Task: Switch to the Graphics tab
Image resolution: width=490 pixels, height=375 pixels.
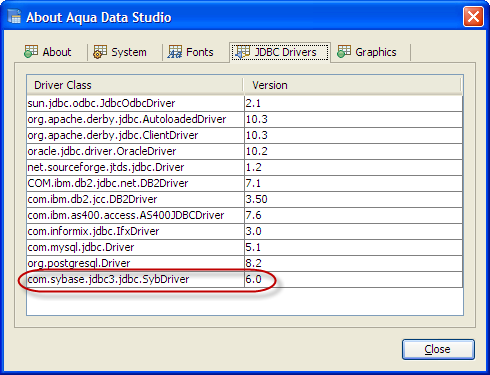Action: point(367,52)
